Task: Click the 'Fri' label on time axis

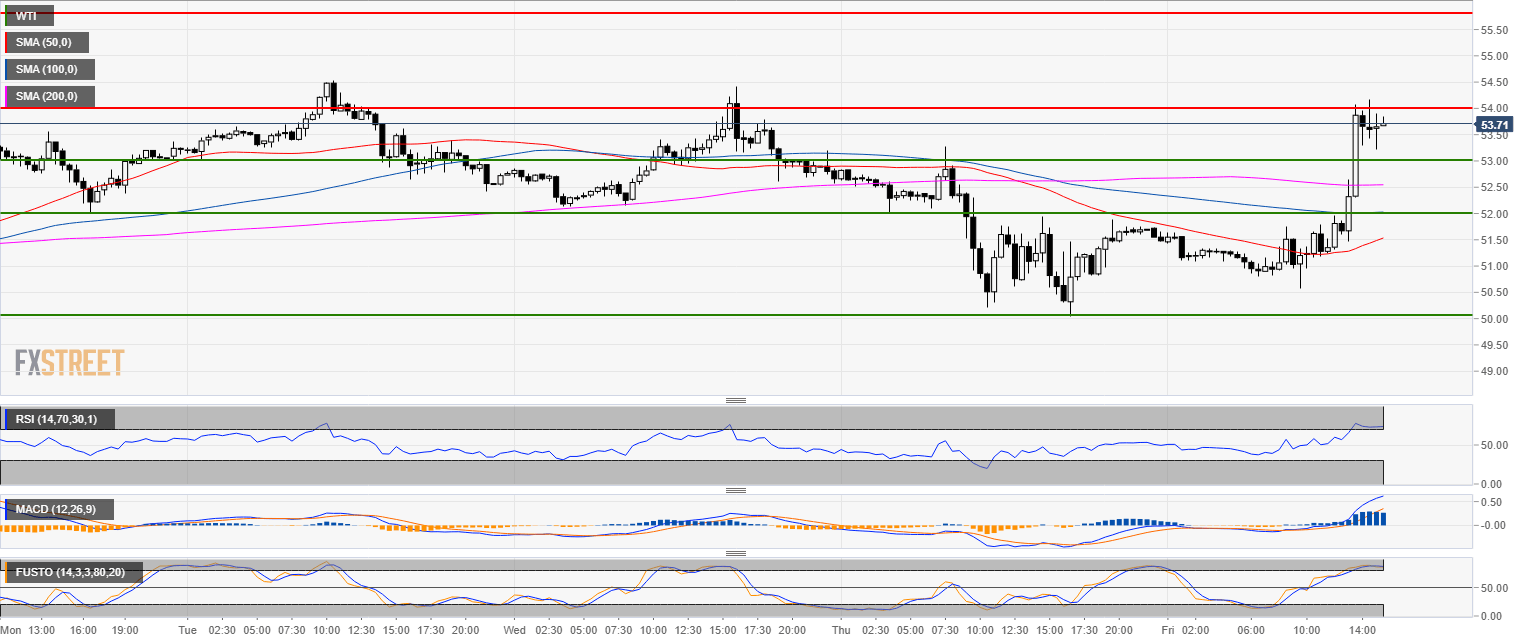Action: point(1168,631)
